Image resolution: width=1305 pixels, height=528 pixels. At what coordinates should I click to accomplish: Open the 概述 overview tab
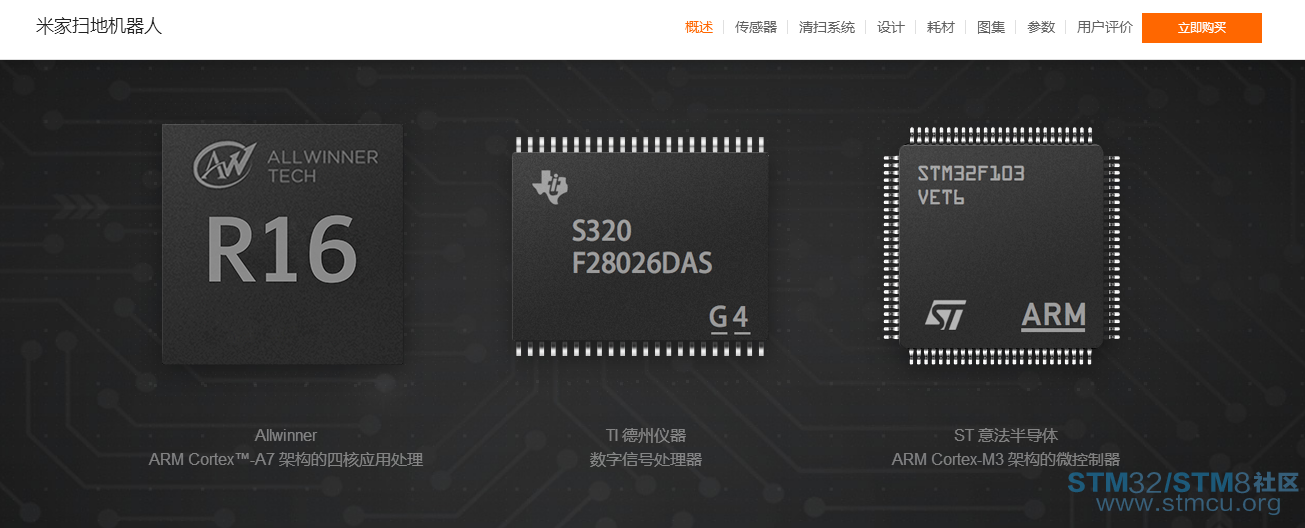699,27
